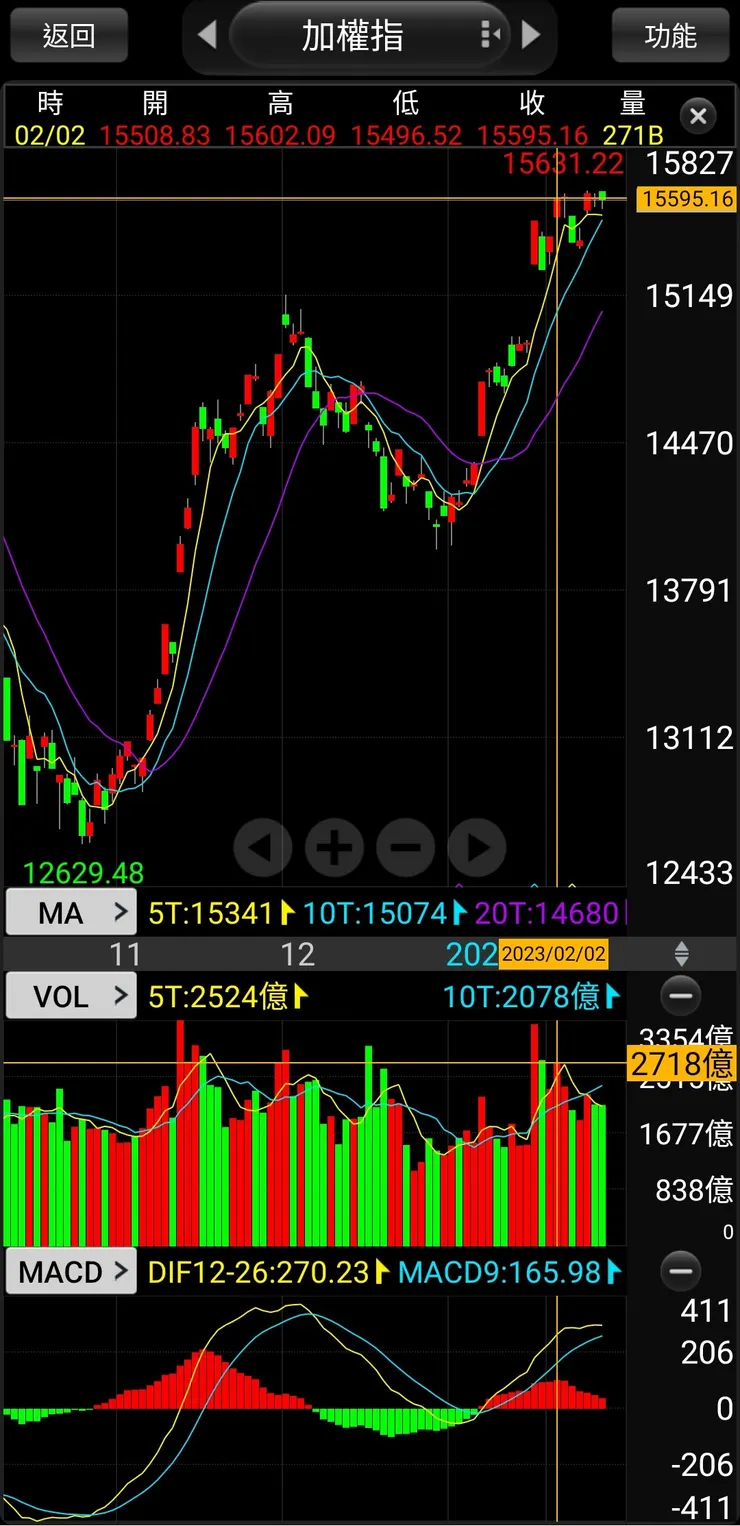This screenshot has height=1526, width=740.
Task: Tap the volume value 271B
Action: pos(633,135)
